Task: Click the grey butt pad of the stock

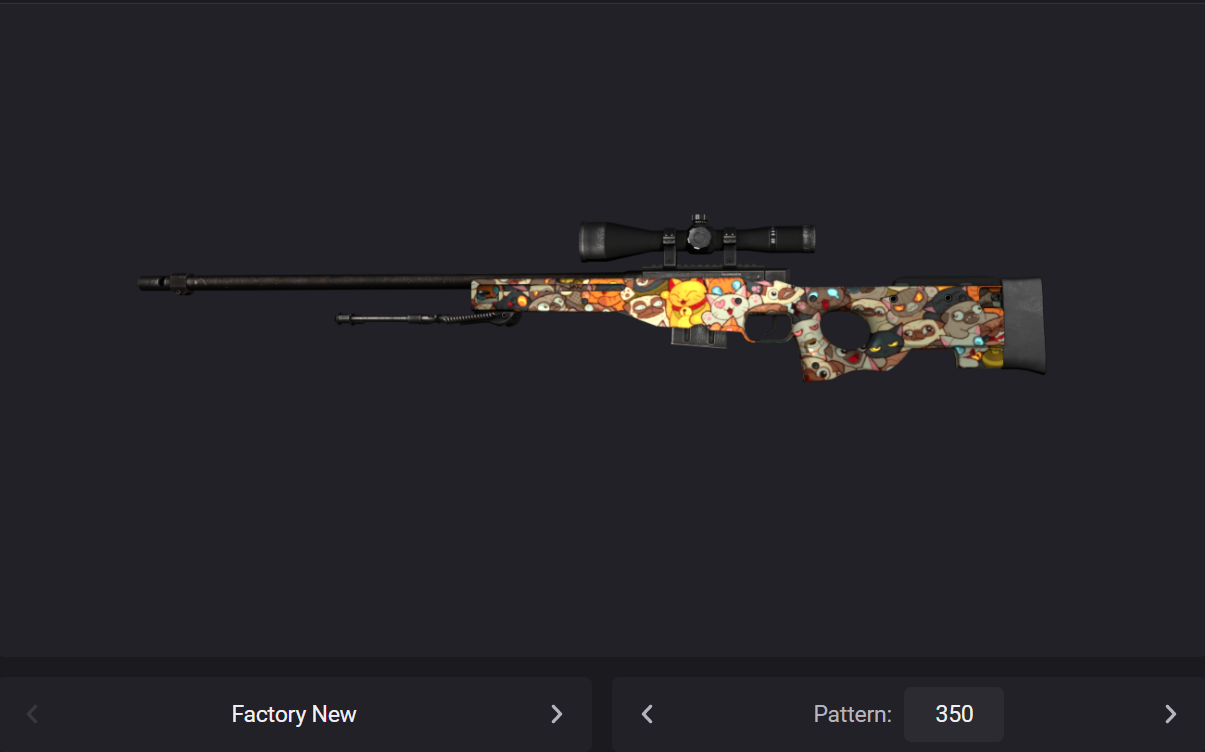Action: pyautogui.click(x=1022, y=327)
